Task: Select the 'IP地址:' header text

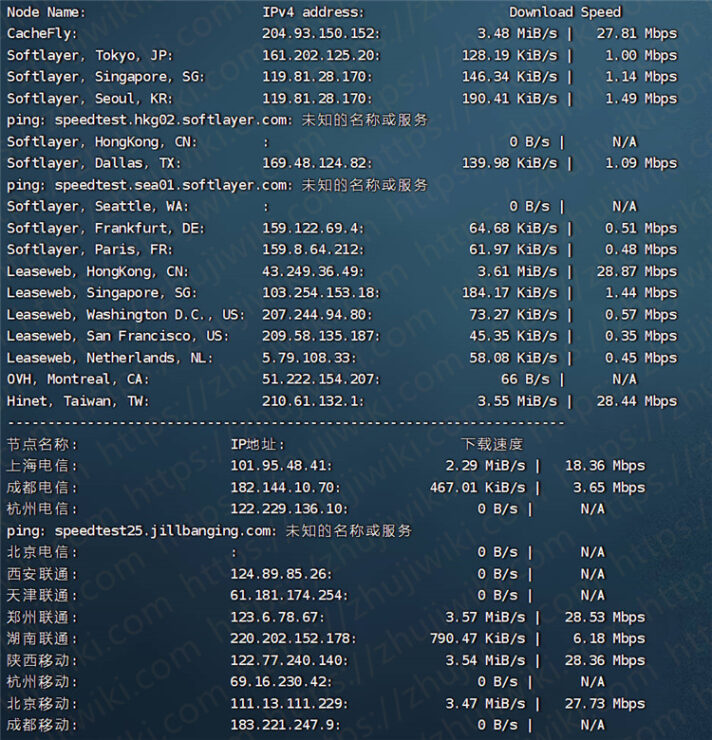Action: coord(258,445)
